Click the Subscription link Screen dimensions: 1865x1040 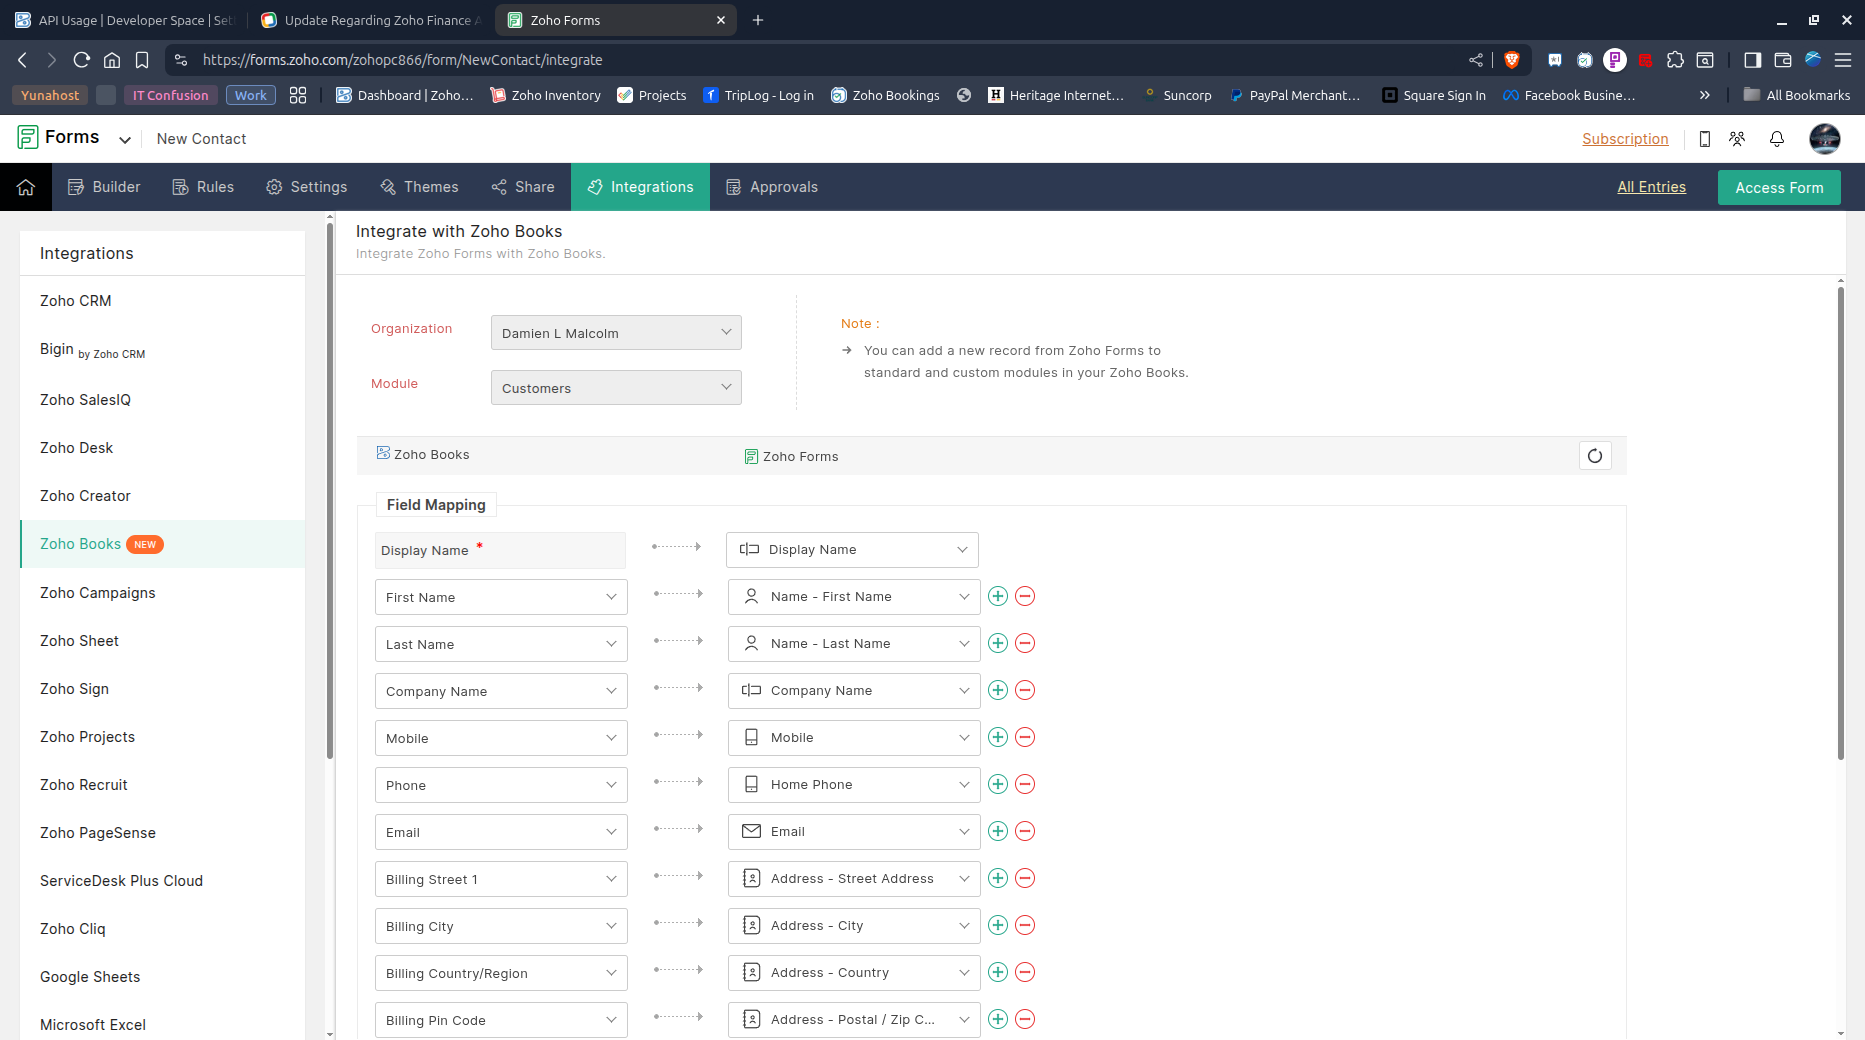pyautogui.click(x=1625, y=139)
